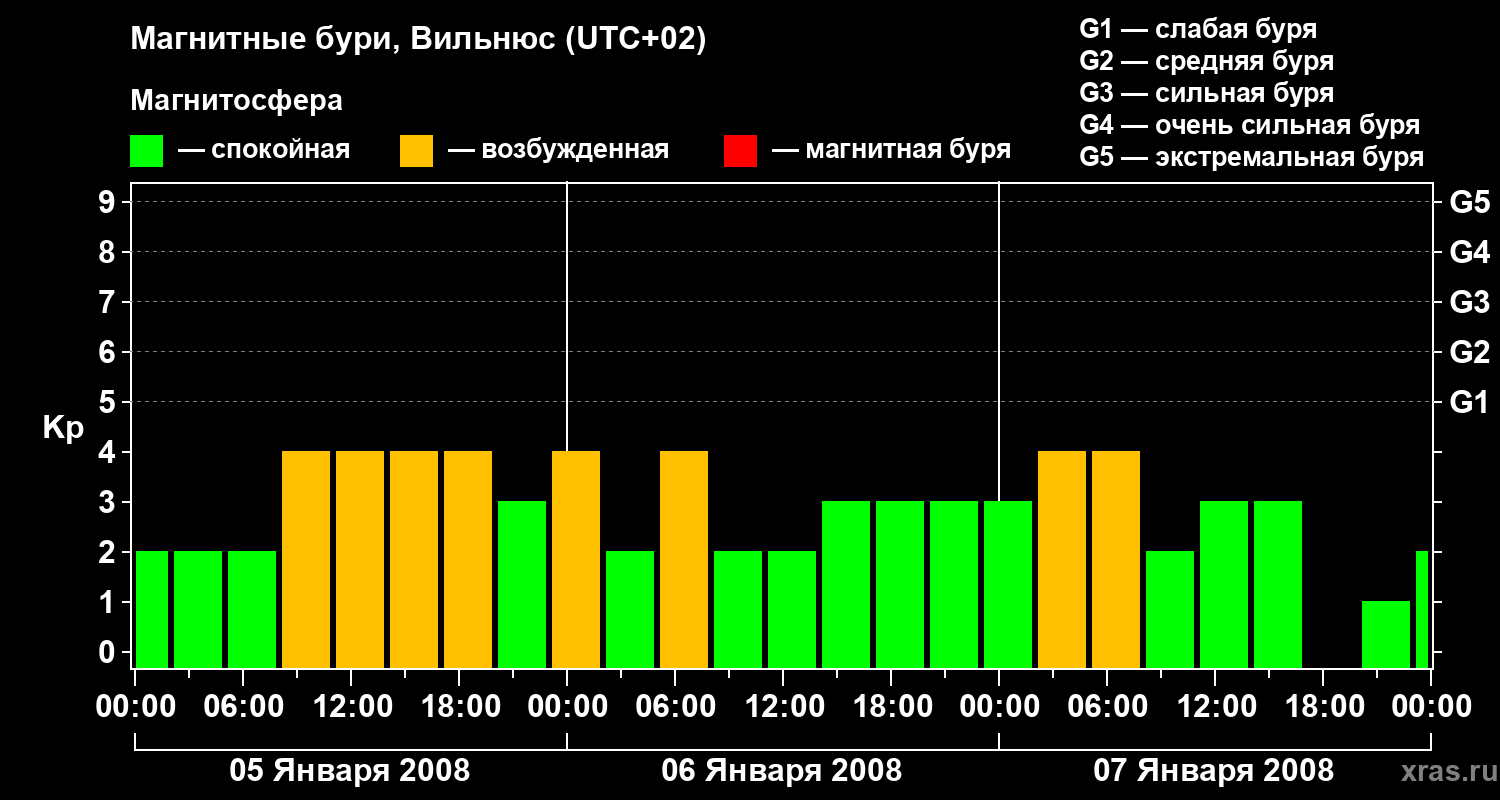The width and height of the screenshot is (1500, 800).
Task: Click the '12:00' time label under 05 Января
Action: tap(351, 707)
